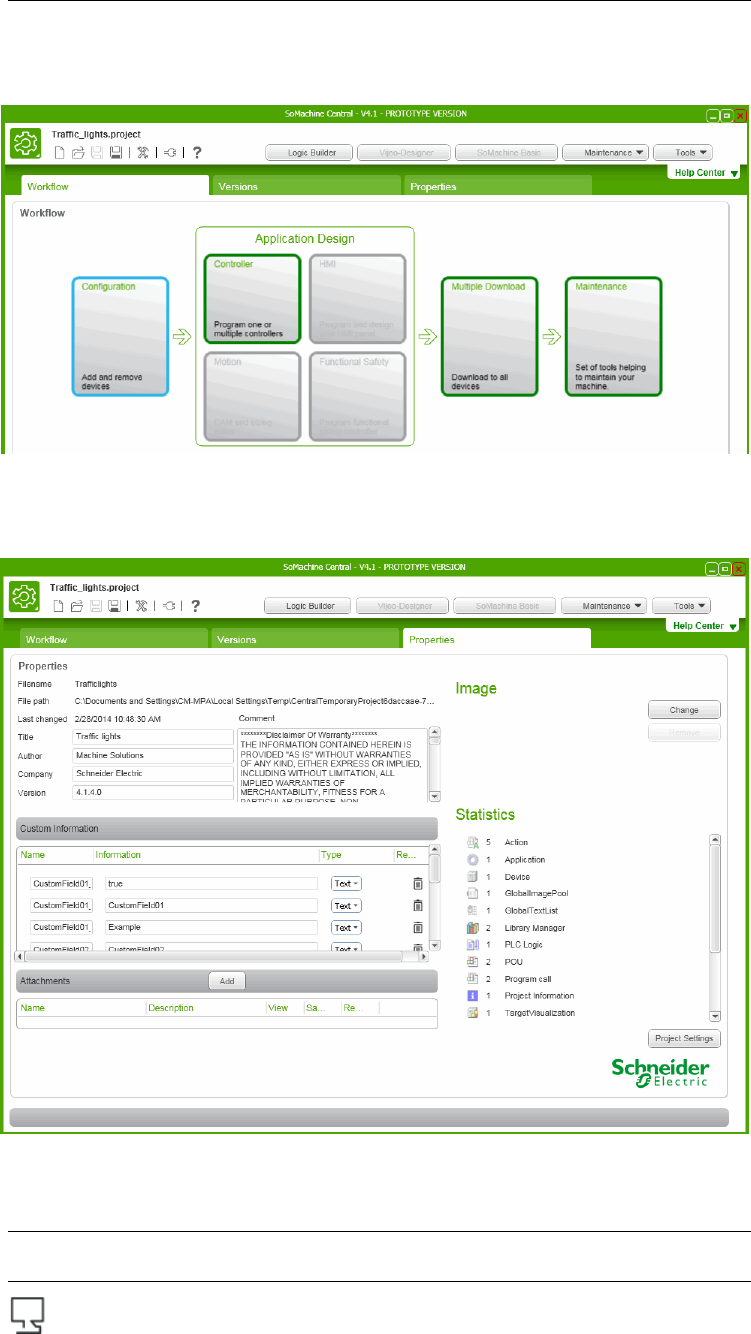
Task: Click New project icon in the Workflow window toolbar
Action: tap(60, 153)
